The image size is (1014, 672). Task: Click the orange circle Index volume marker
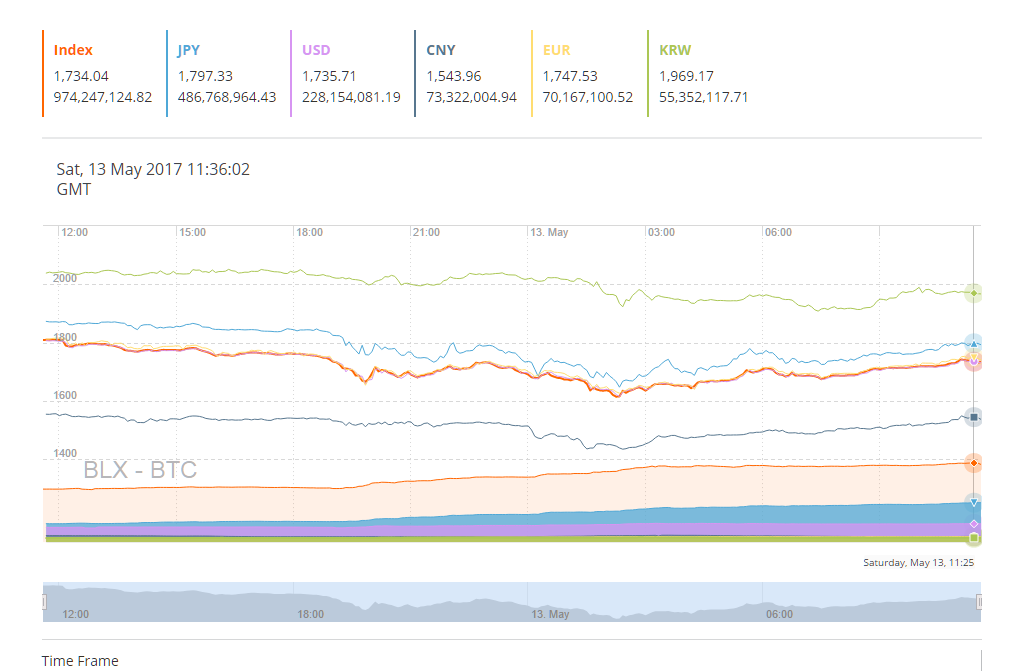click(x=973, y=463)
